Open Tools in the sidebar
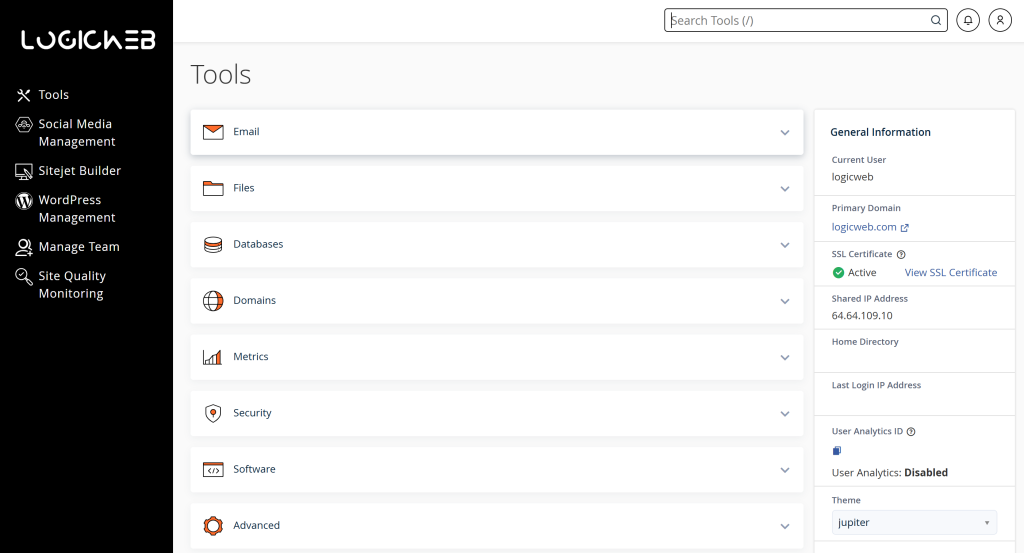The image size is (1024, 553). pyautogui.click(x=53, y=95)
